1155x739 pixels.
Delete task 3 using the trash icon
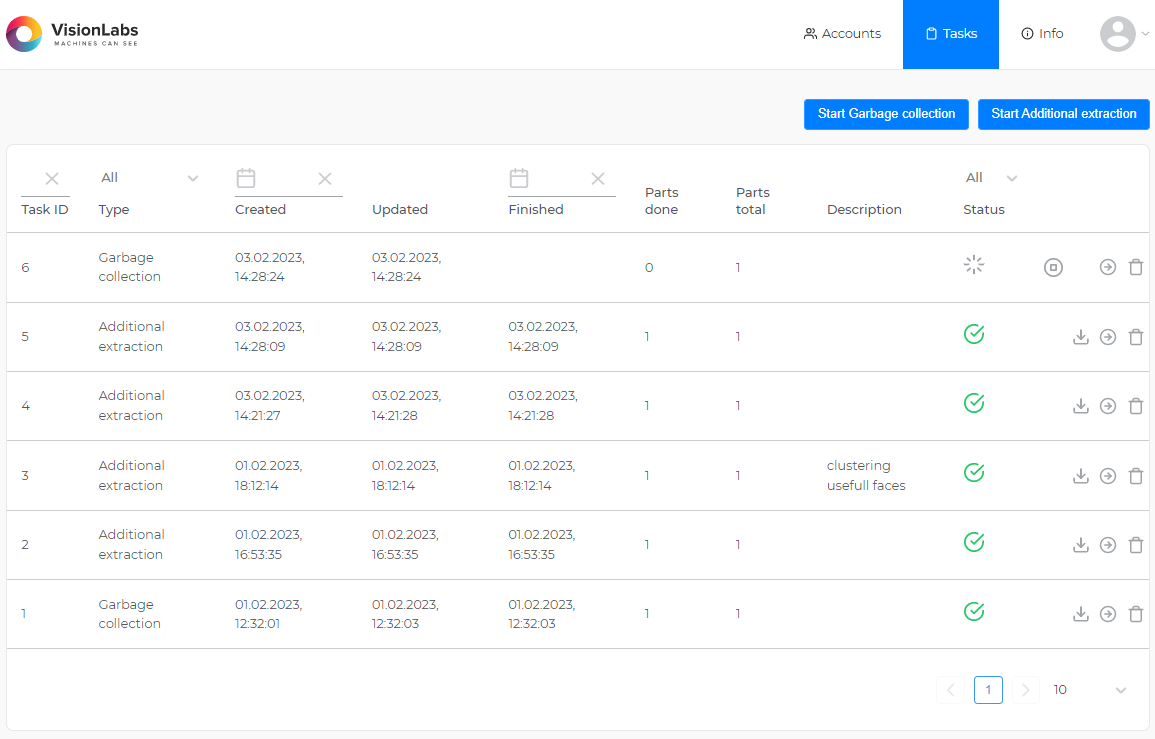1136,476
